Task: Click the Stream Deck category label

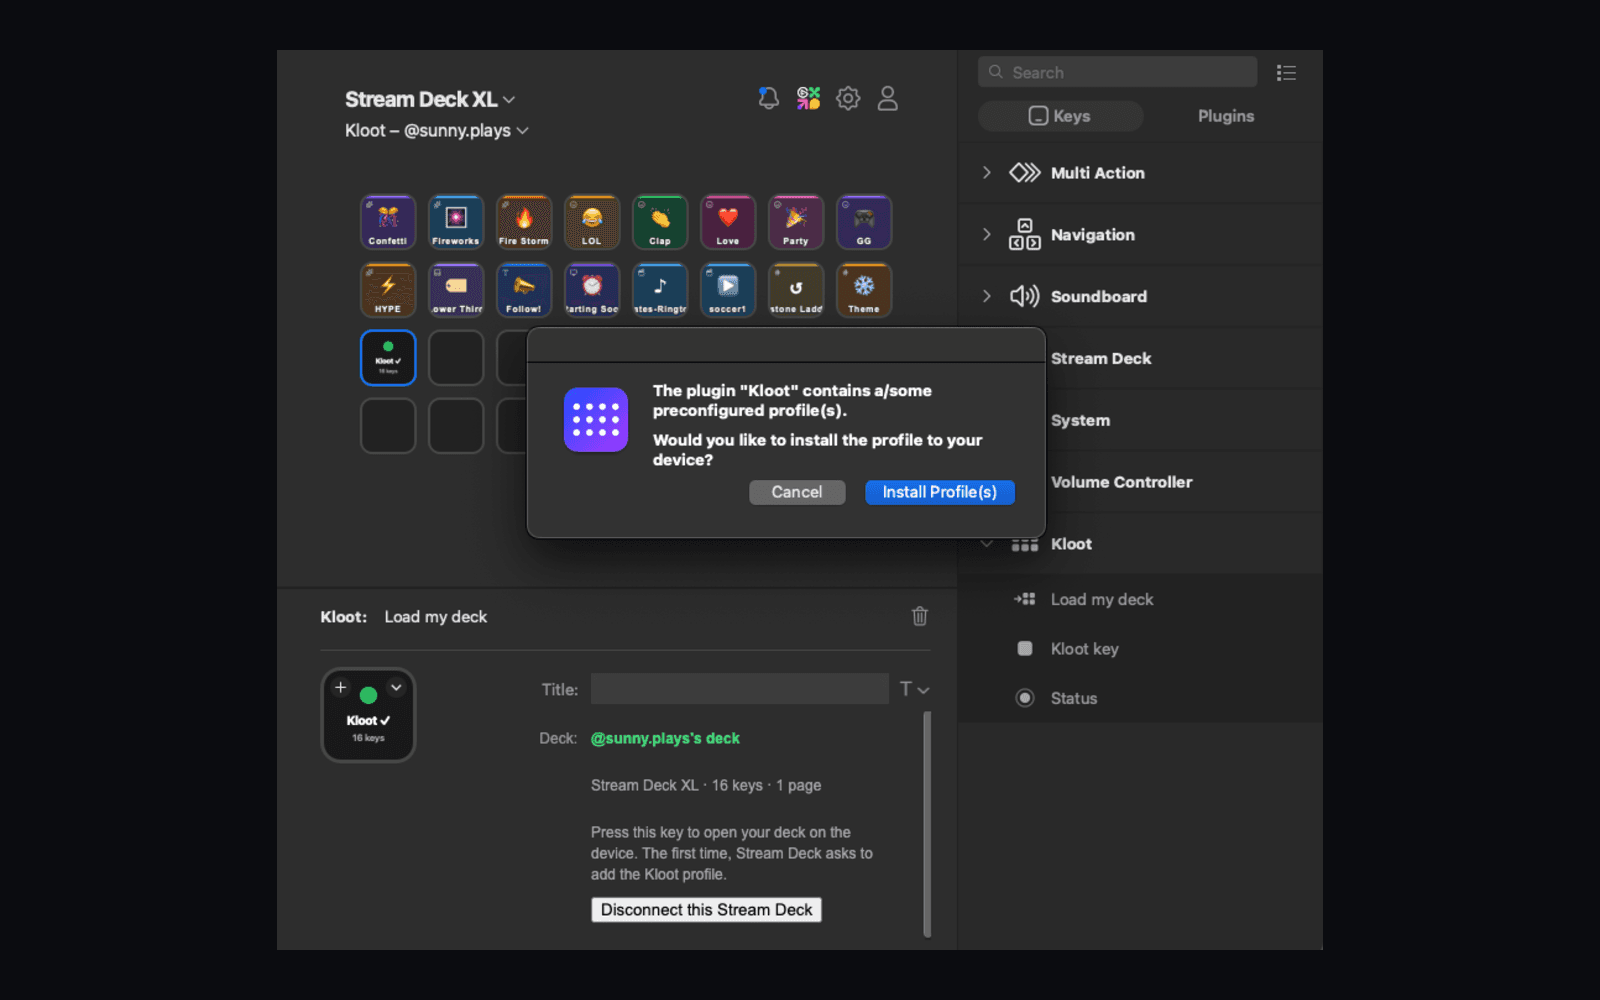Action: pos(1101,358)
